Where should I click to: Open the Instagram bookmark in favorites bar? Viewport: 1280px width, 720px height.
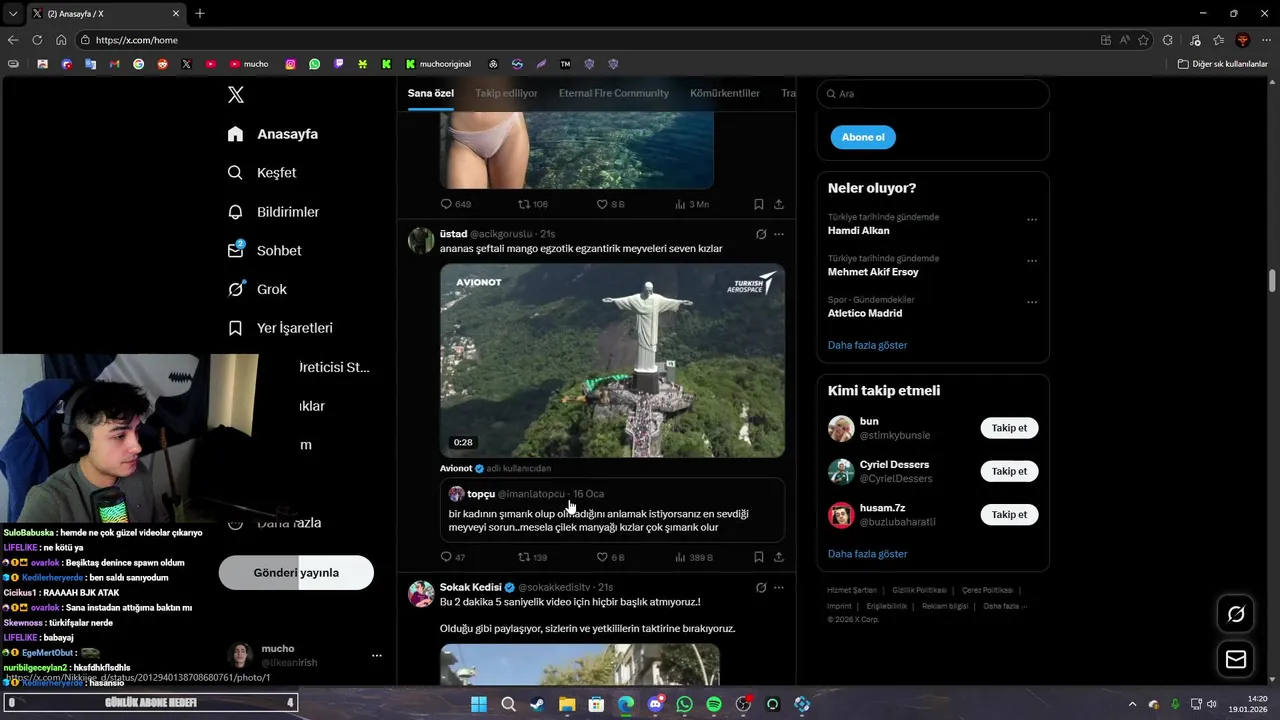[291, 64]
